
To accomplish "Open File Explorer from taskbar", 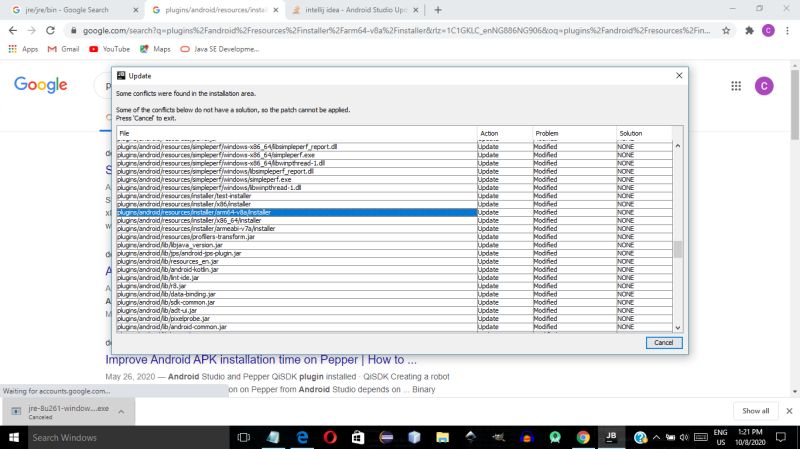I will tap(442, 437).
